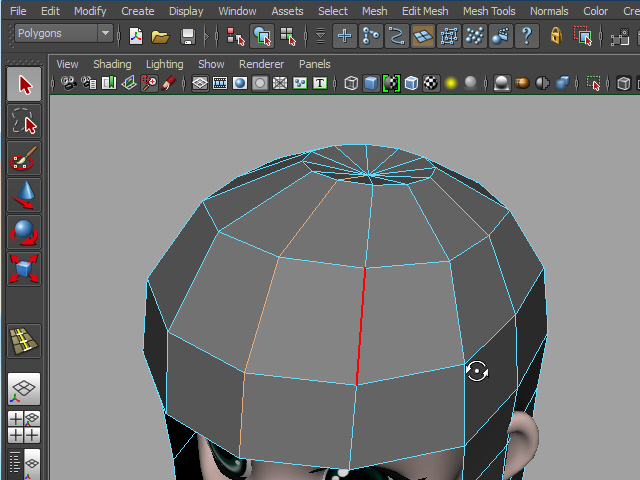Open the Normals menu

pyautogui.click(x=549, y=11)
